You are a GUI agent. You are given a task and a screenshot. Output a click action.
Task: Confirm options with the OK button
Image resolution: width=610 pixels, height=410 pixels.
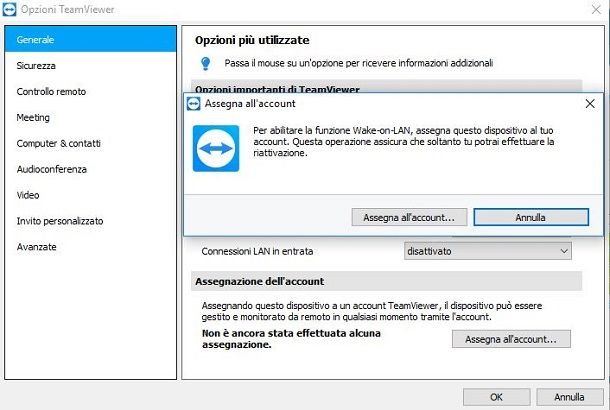[496, 397]
